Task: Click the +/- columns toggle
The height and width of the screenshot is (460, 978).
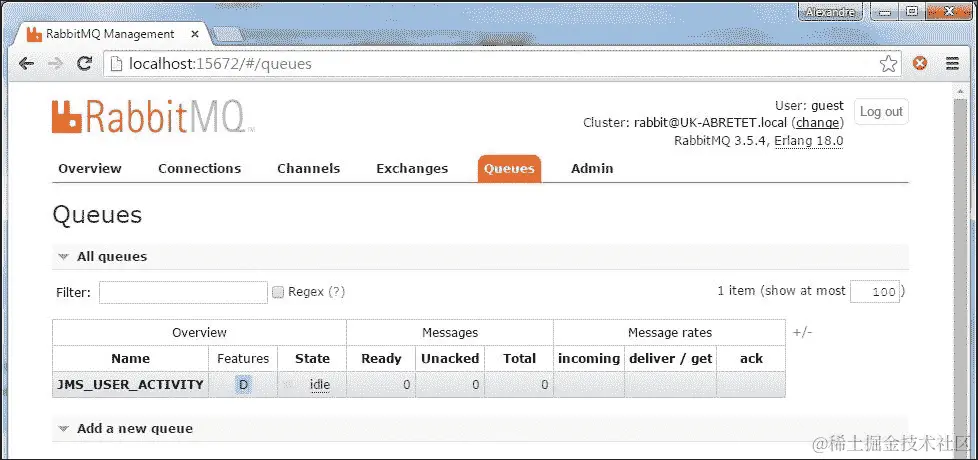Action: pos(803,333)
